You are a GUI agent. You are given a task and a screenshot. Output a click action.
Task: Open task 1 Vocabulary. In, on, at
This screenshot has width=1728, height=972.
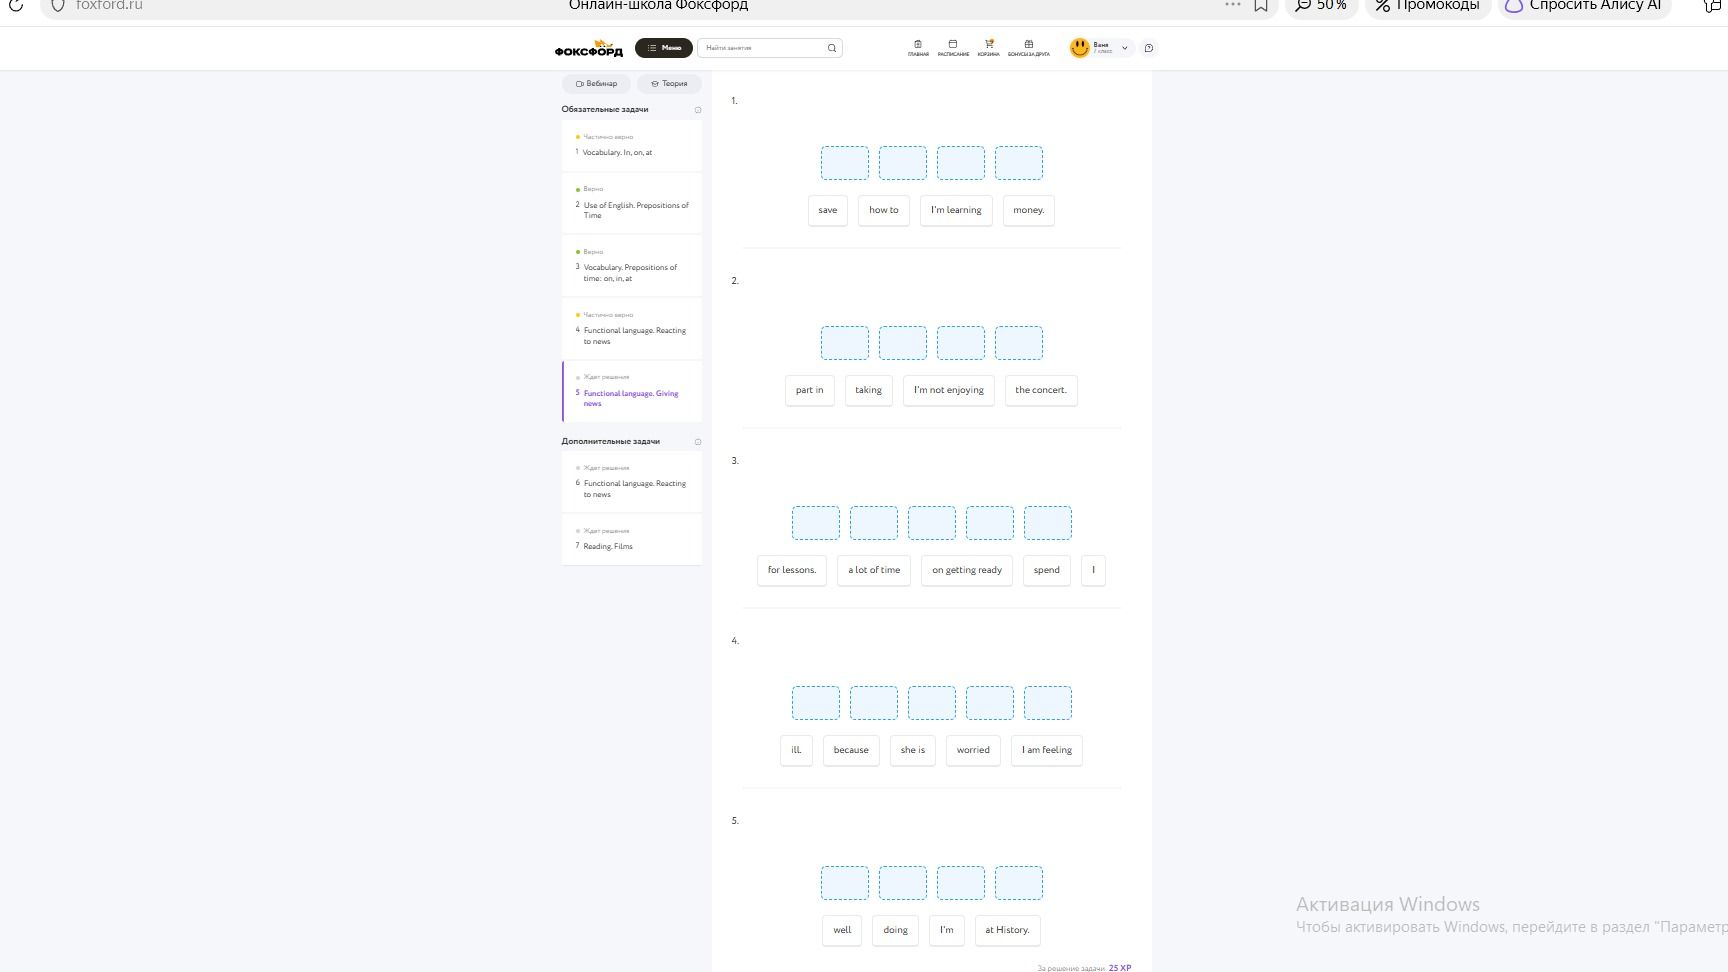632,146
